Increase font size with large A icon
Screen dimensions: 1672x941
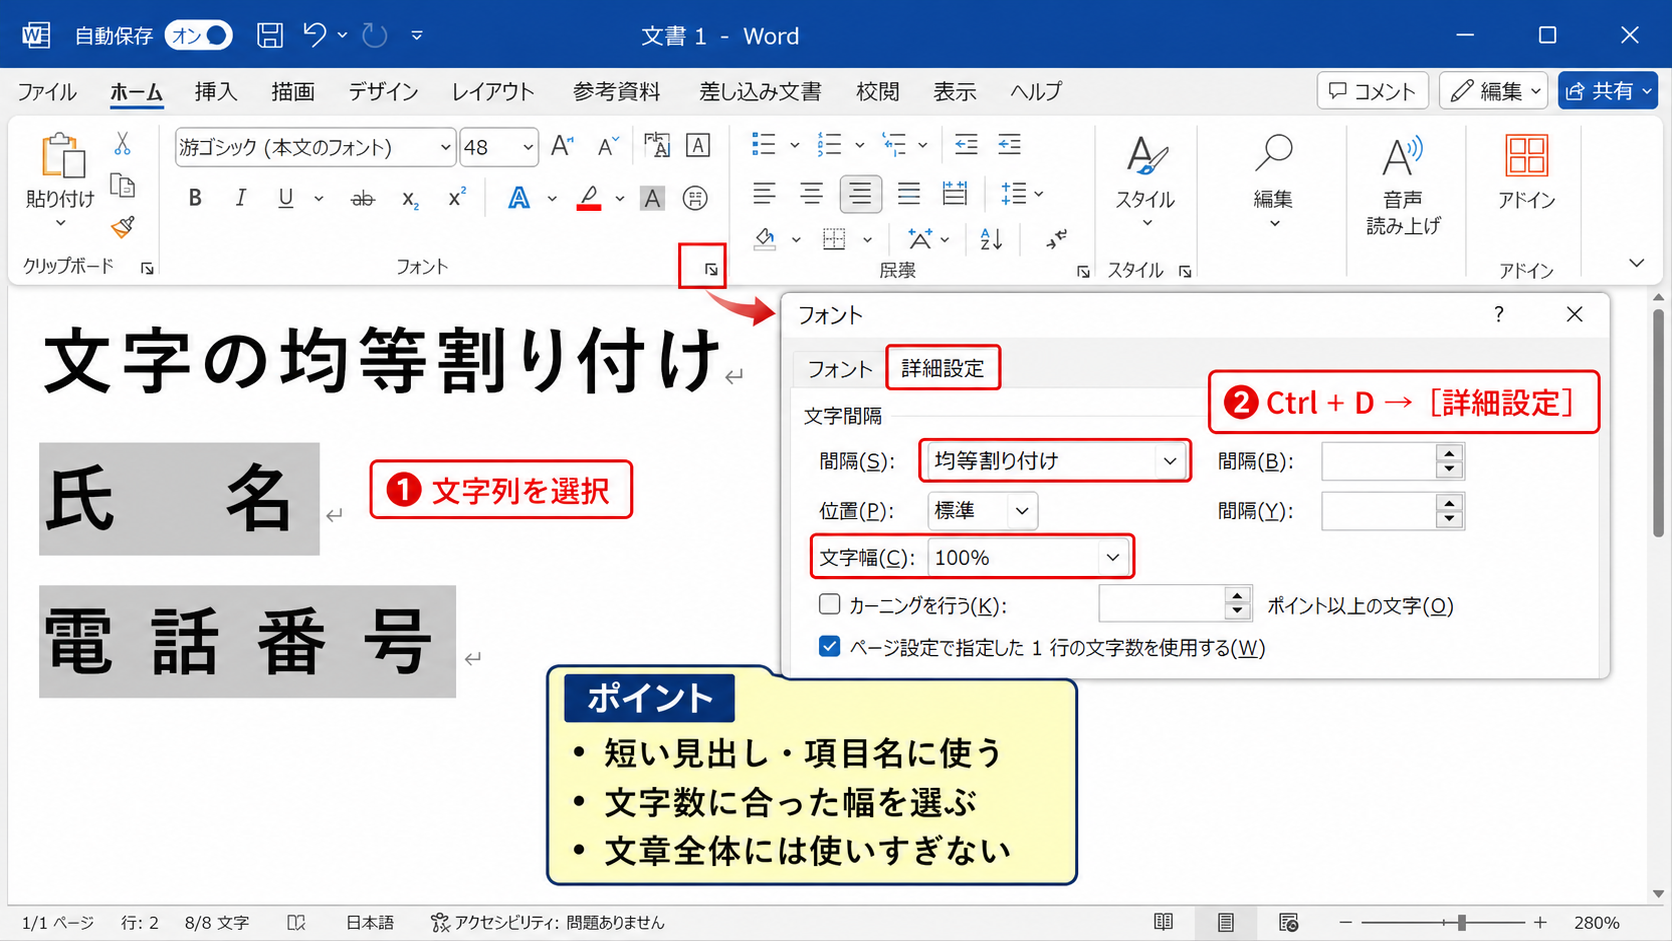click(562, 147)
